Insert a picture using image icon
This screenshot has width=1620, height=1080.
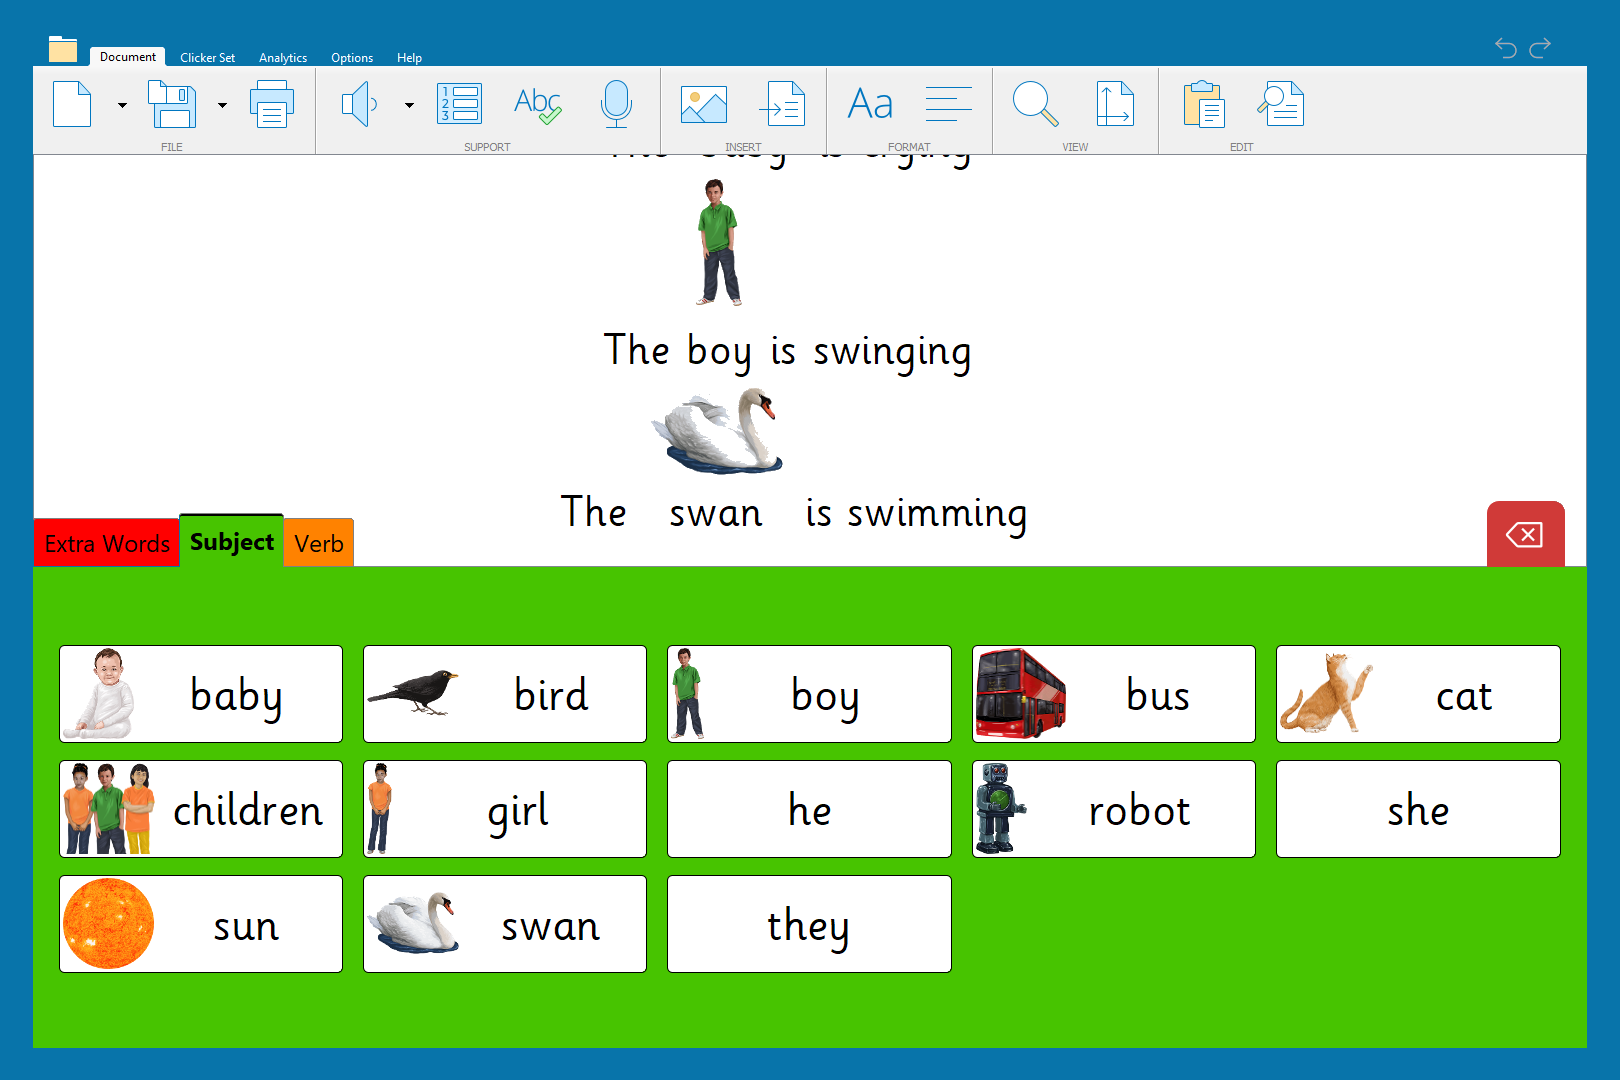[x=703, y=104]
